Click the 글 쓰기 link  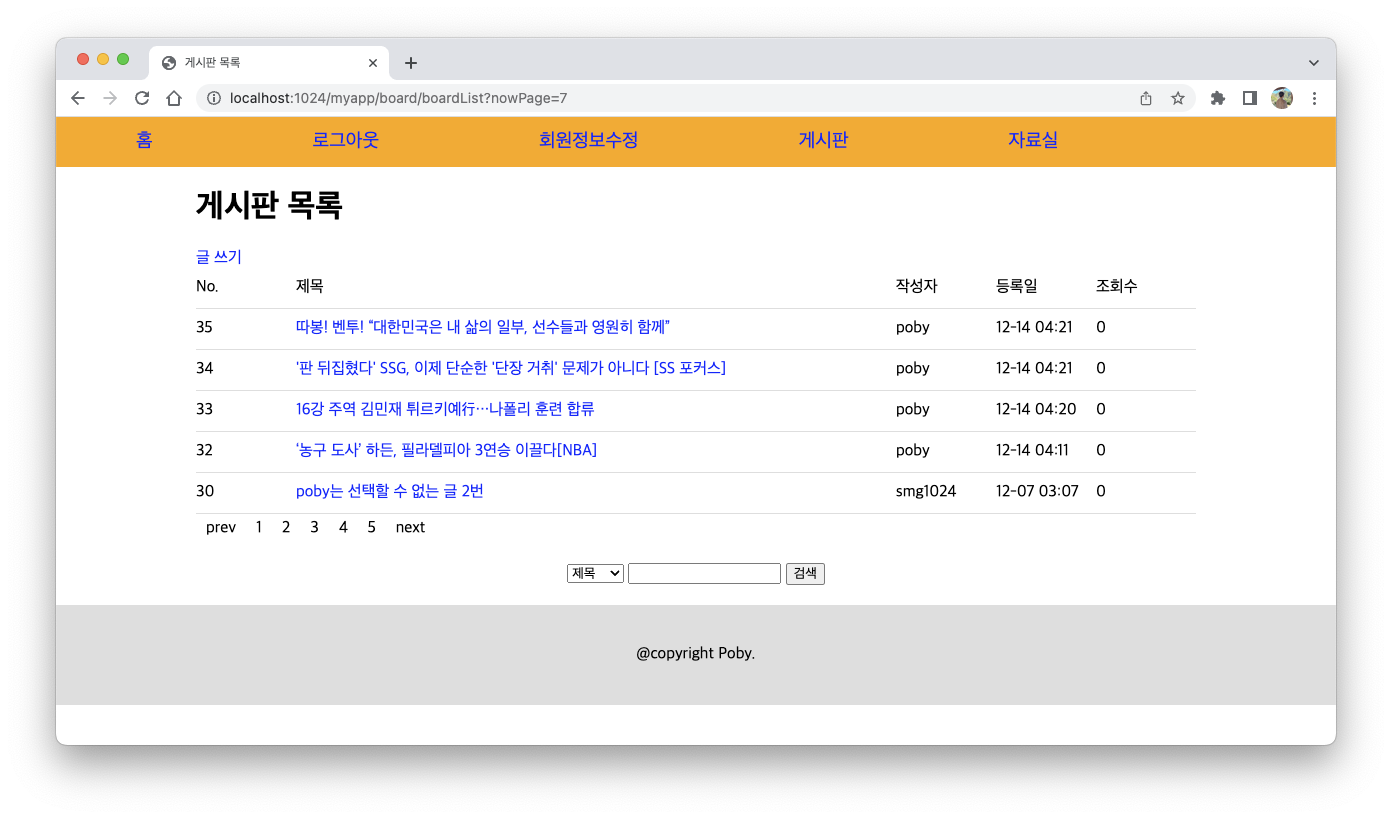[219, 257]
